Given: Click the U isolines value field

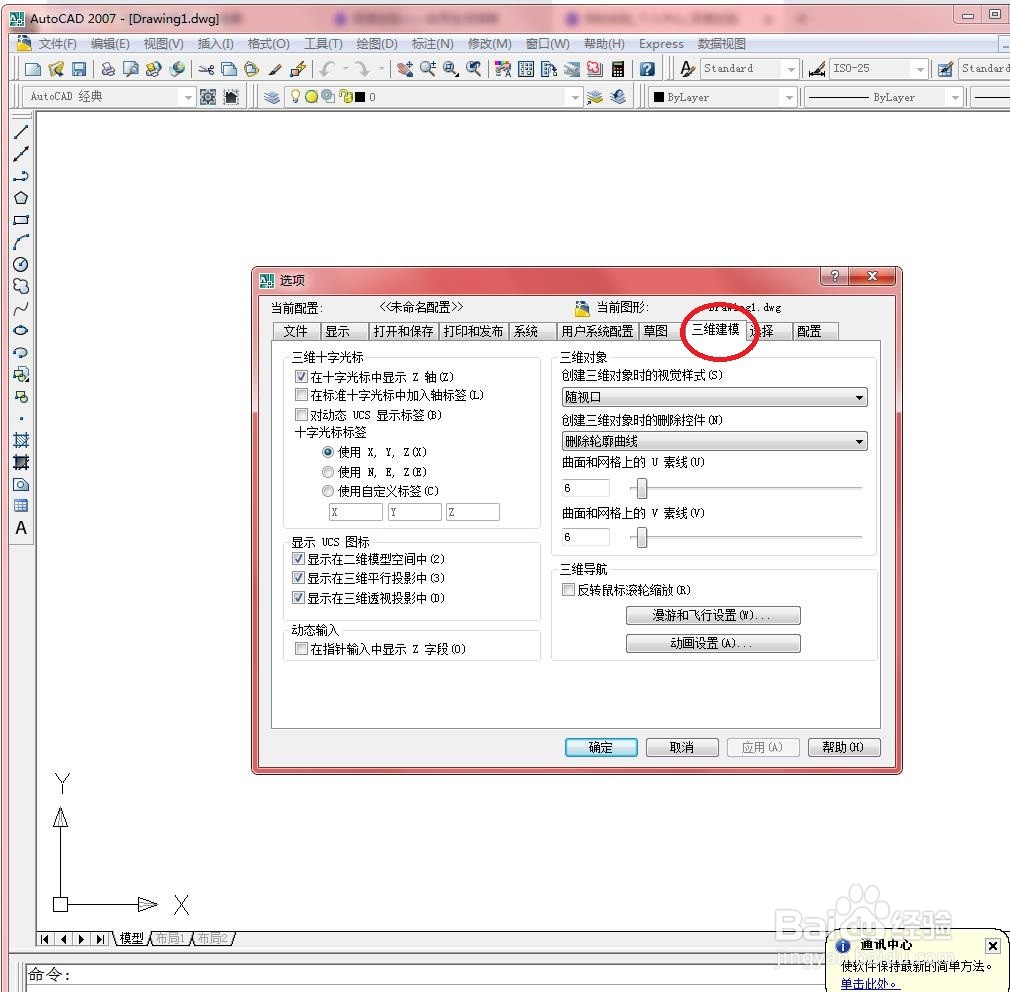Looking at the screenshot, I should click(x=586, y=488).
